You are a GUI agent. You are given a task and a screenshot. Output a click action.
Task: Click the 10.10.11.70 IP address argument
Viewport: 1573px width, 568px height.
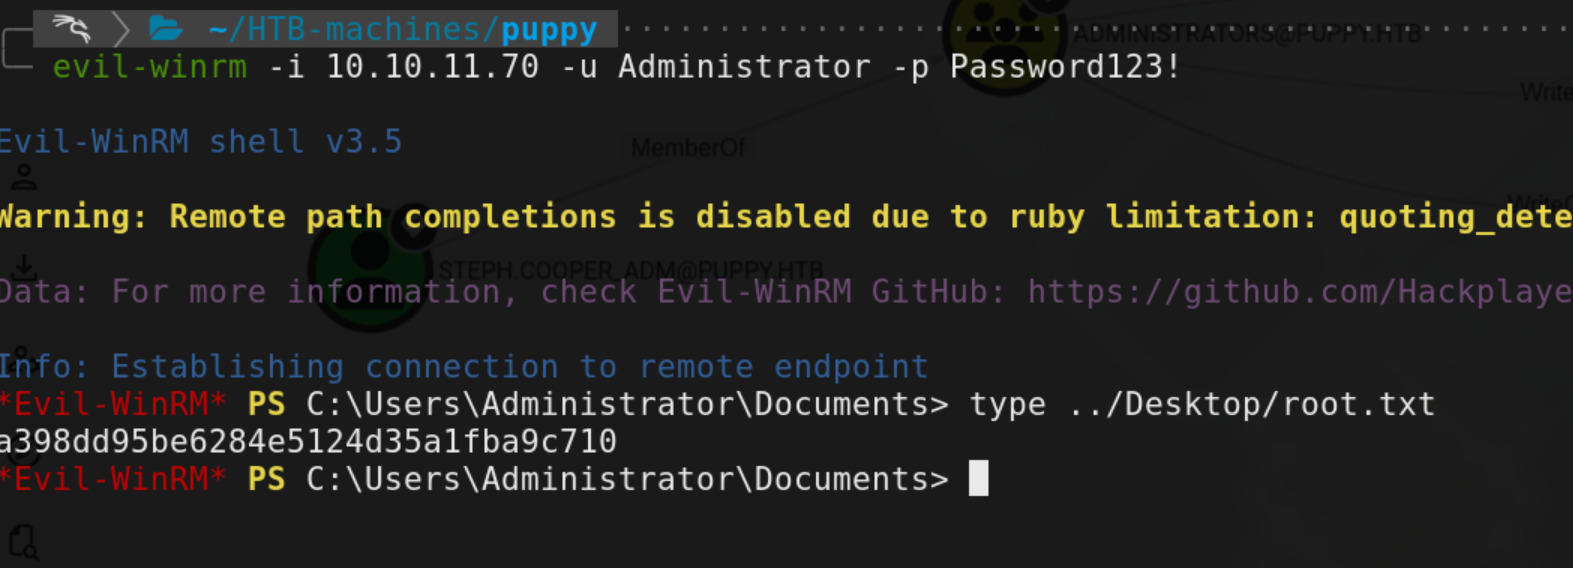tap(432, 67)
